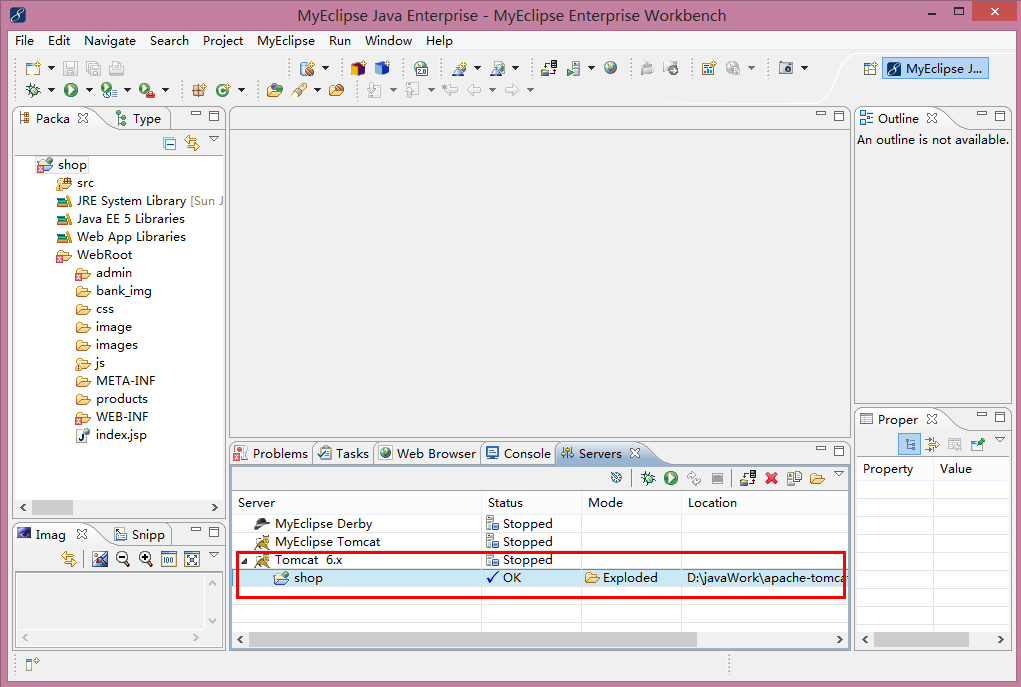Click the Show Categories icon in Properties panel
The height and width of the screenshot is (687, 1021).
[909, 445]
